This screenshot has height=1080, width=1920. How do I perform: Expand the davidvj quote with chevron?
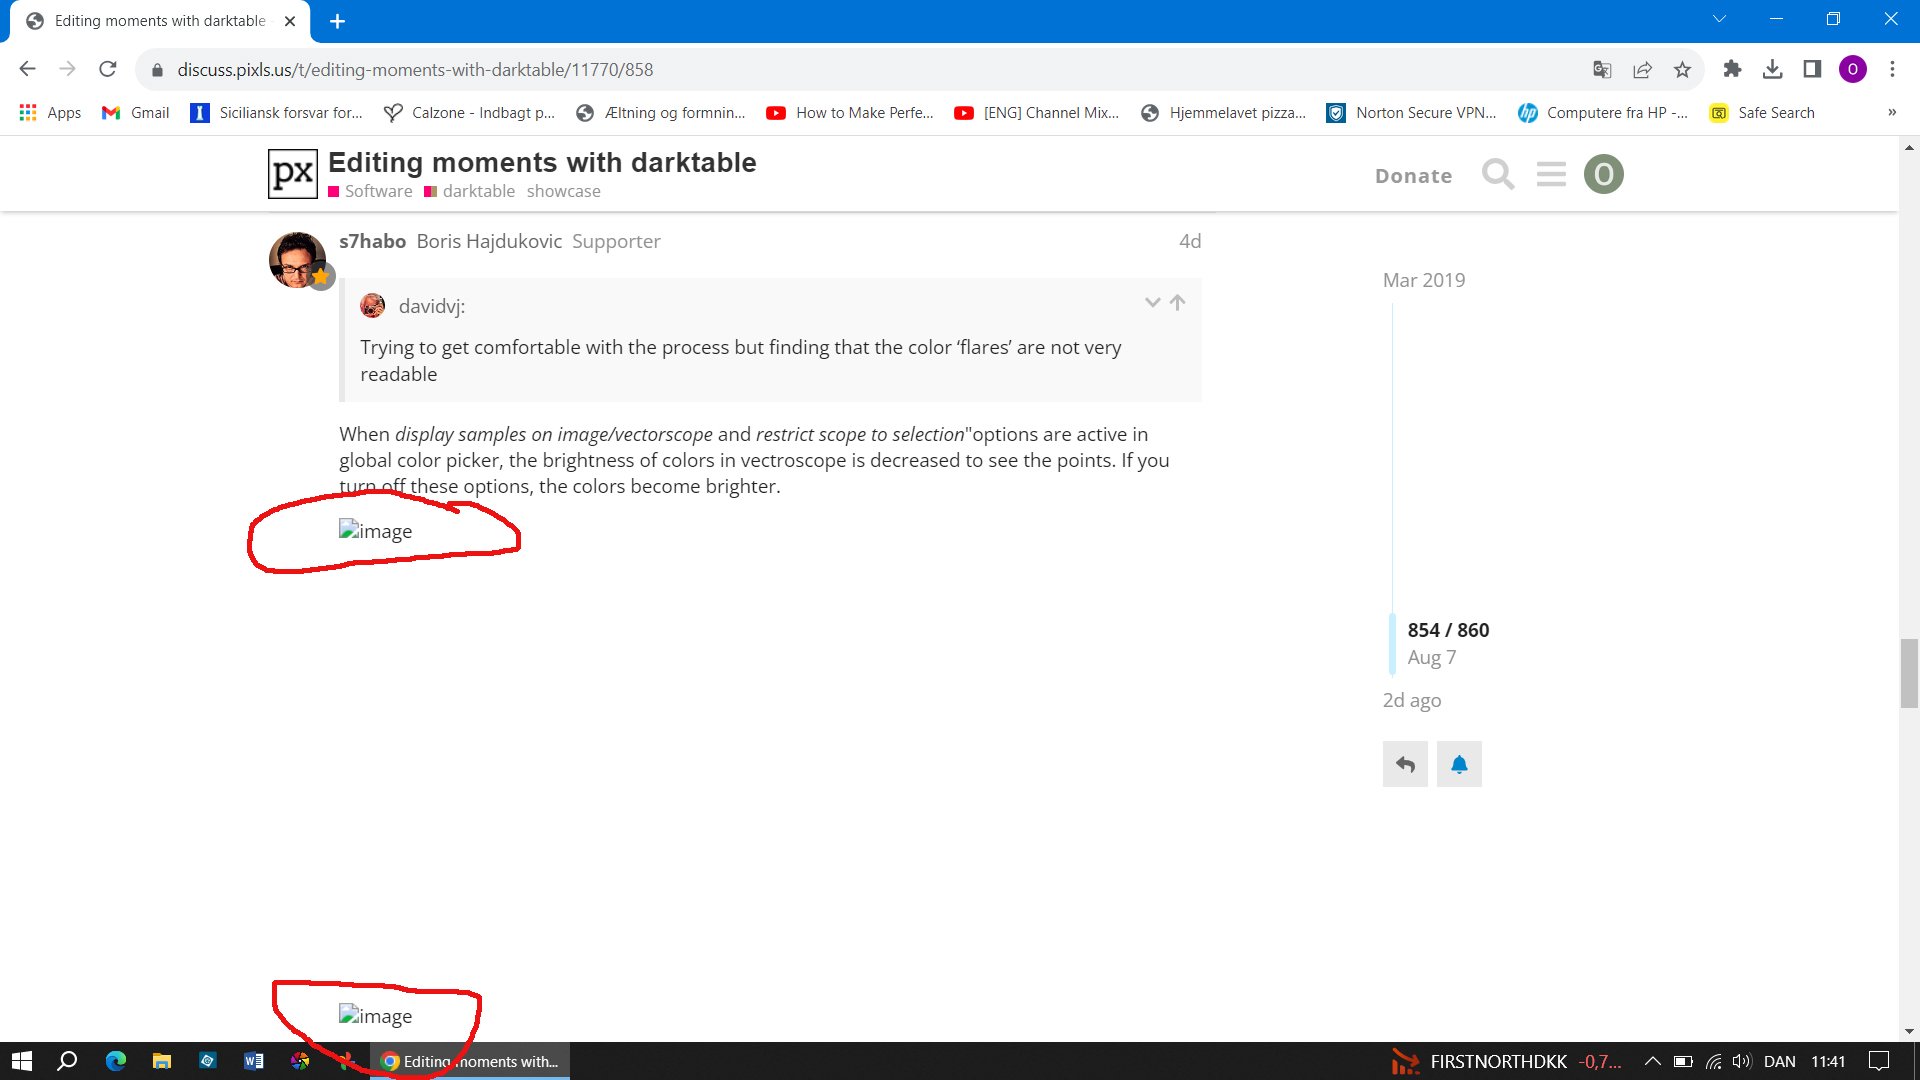(x=1152, y=302)
